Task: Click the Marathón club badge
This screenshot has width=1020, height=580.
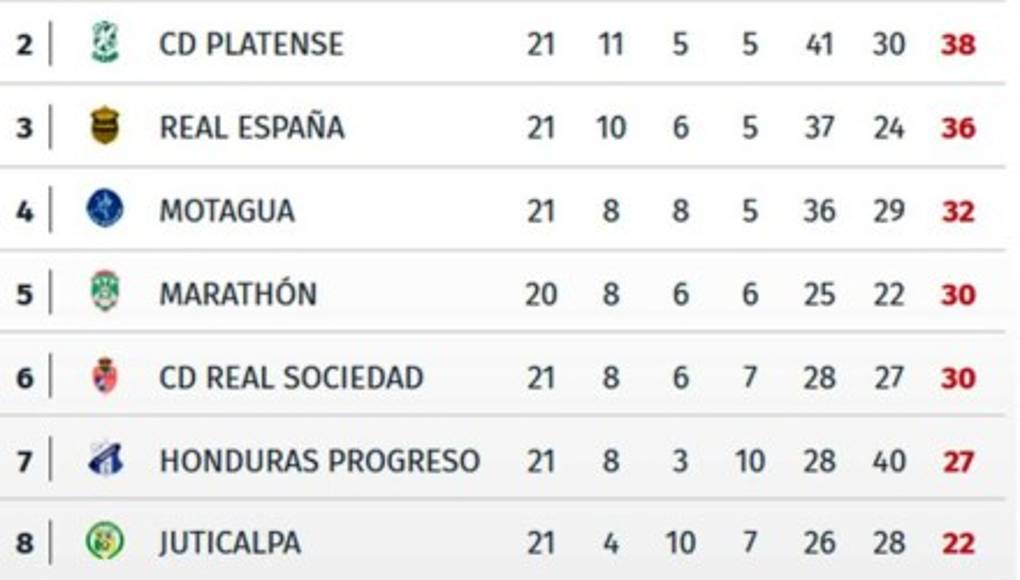Action: point(104,292)
